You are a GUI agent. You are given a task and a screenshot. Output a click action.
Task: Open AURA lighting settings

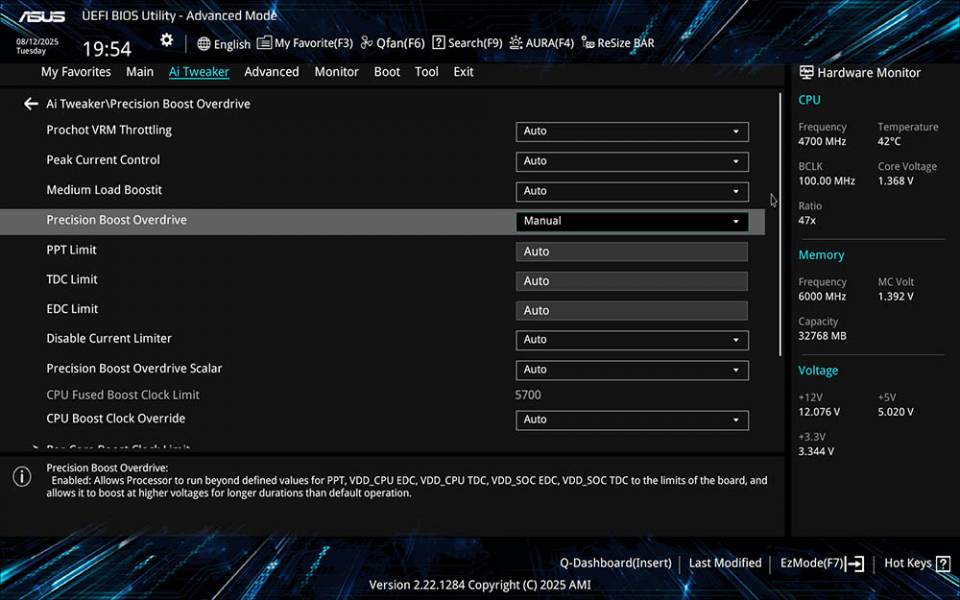(542, 43)
